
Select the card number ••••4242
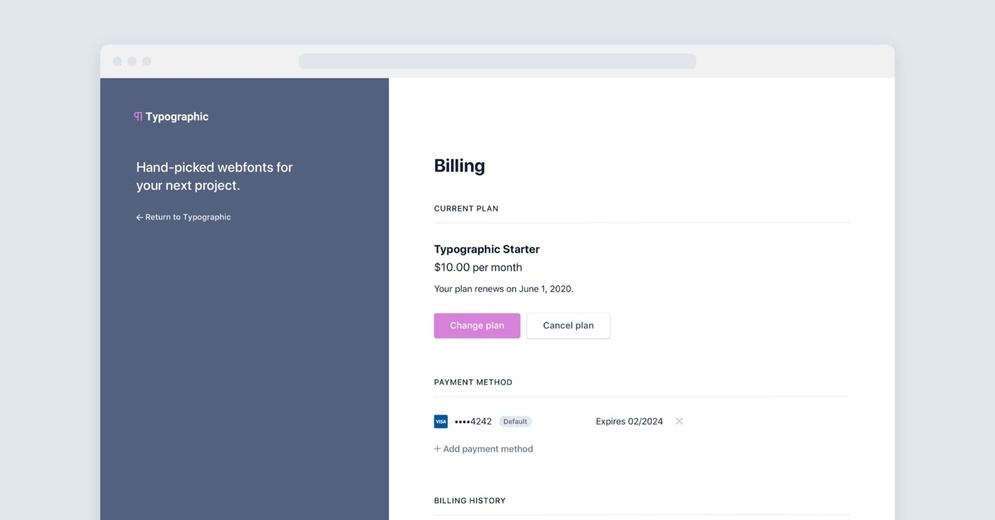pos(473,422)
